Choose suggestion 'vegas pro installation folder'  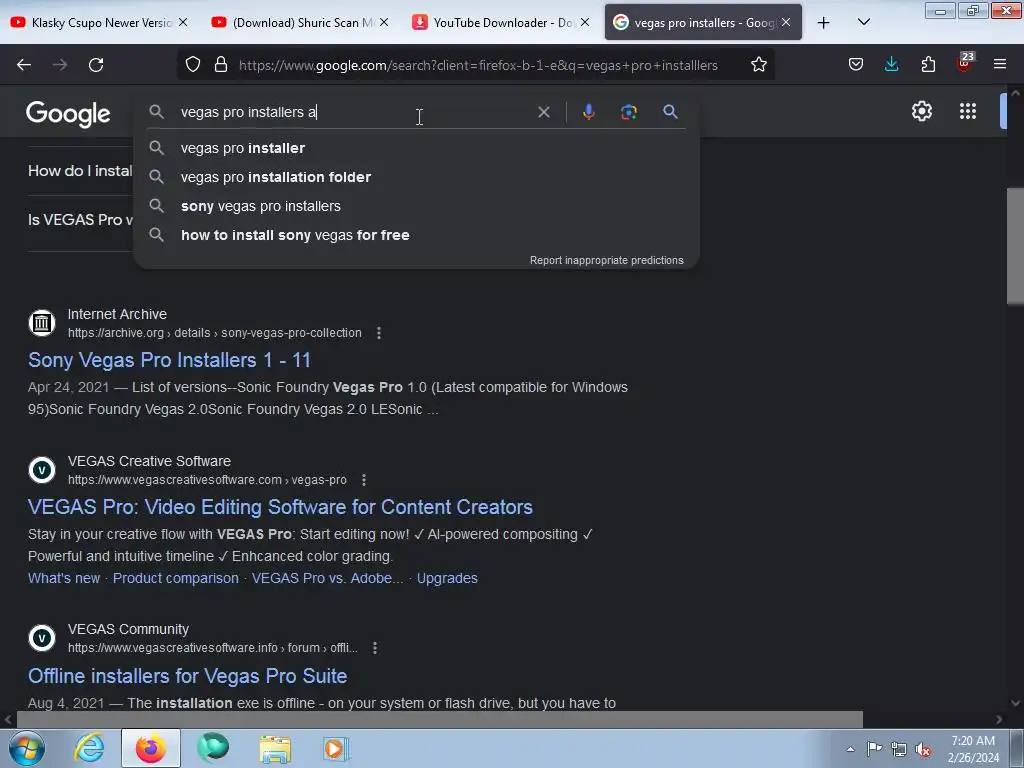417,177
